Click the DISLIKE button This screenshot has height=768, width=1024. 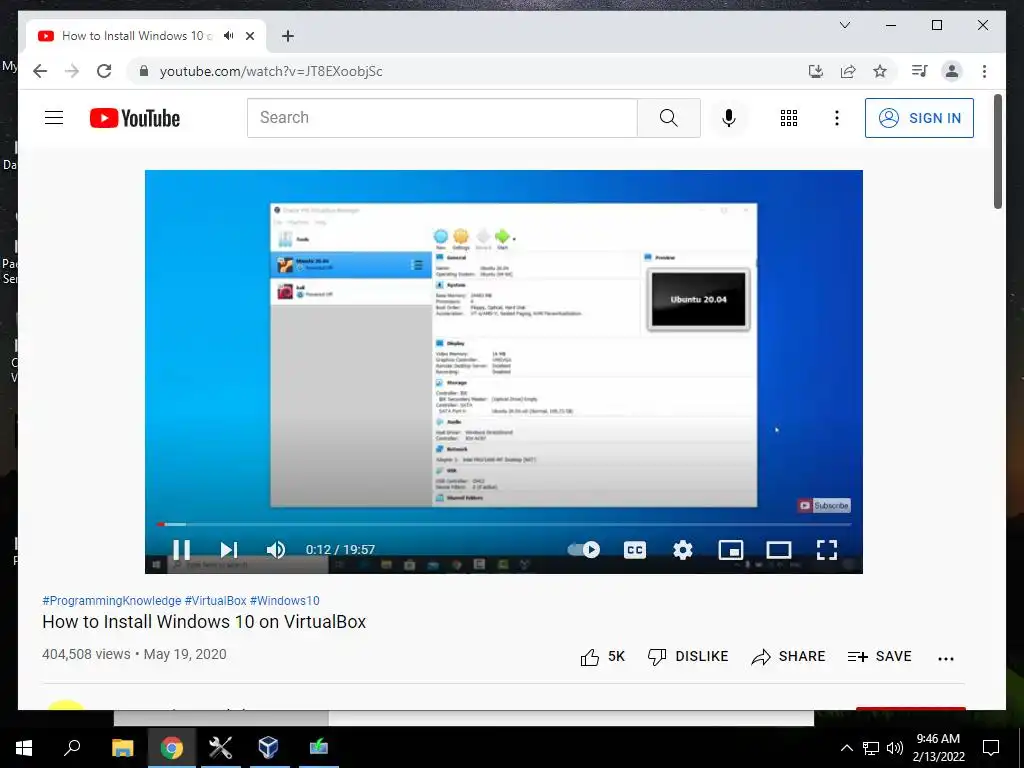(688, 656)
